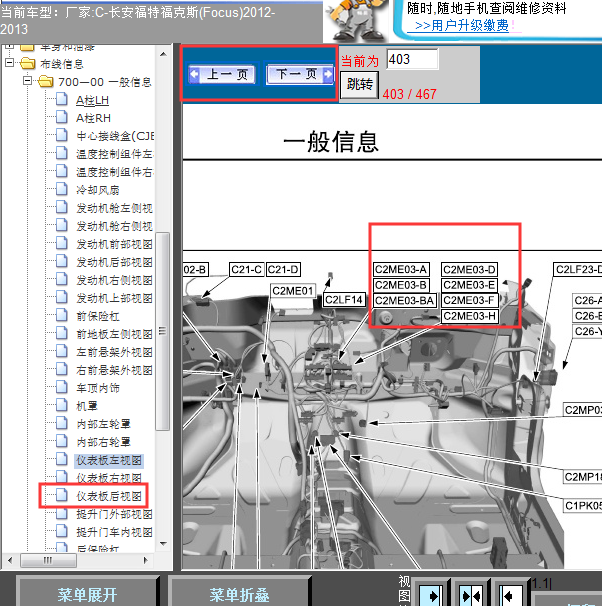Viewport: 602px width, 606px height.
Task: Click tree panel scroll up arrow
Action: pos(163,54)
